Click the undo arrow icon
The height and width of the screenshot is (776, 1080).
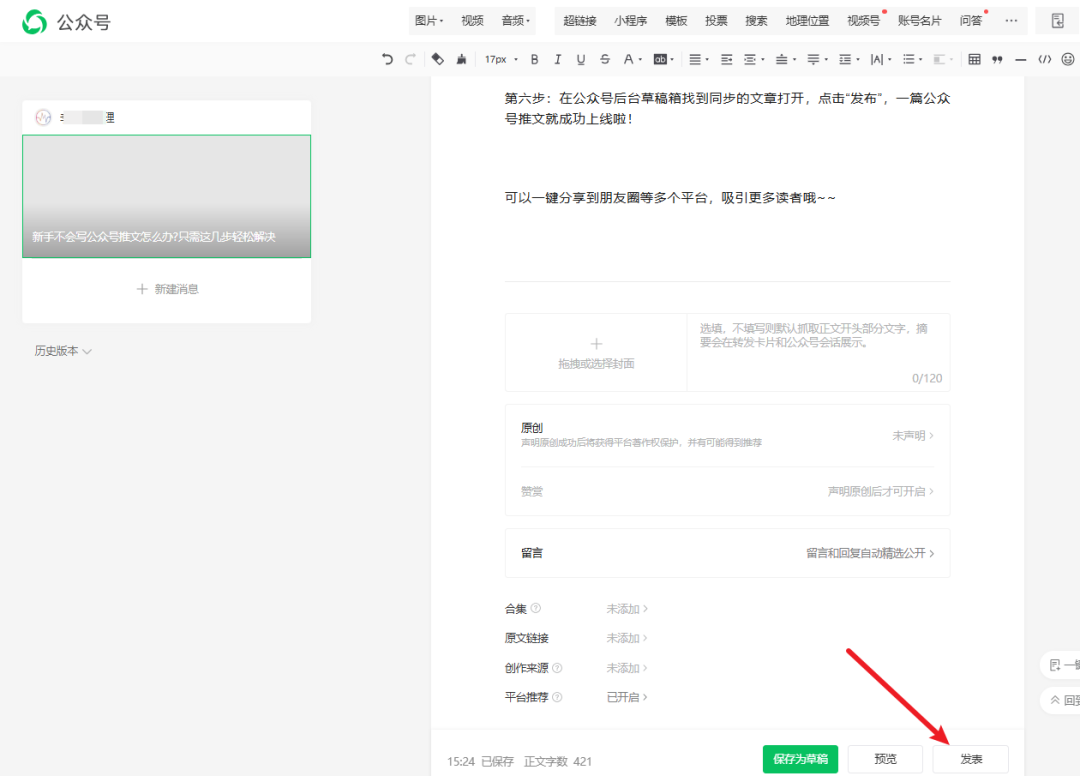tap(388, 60)
